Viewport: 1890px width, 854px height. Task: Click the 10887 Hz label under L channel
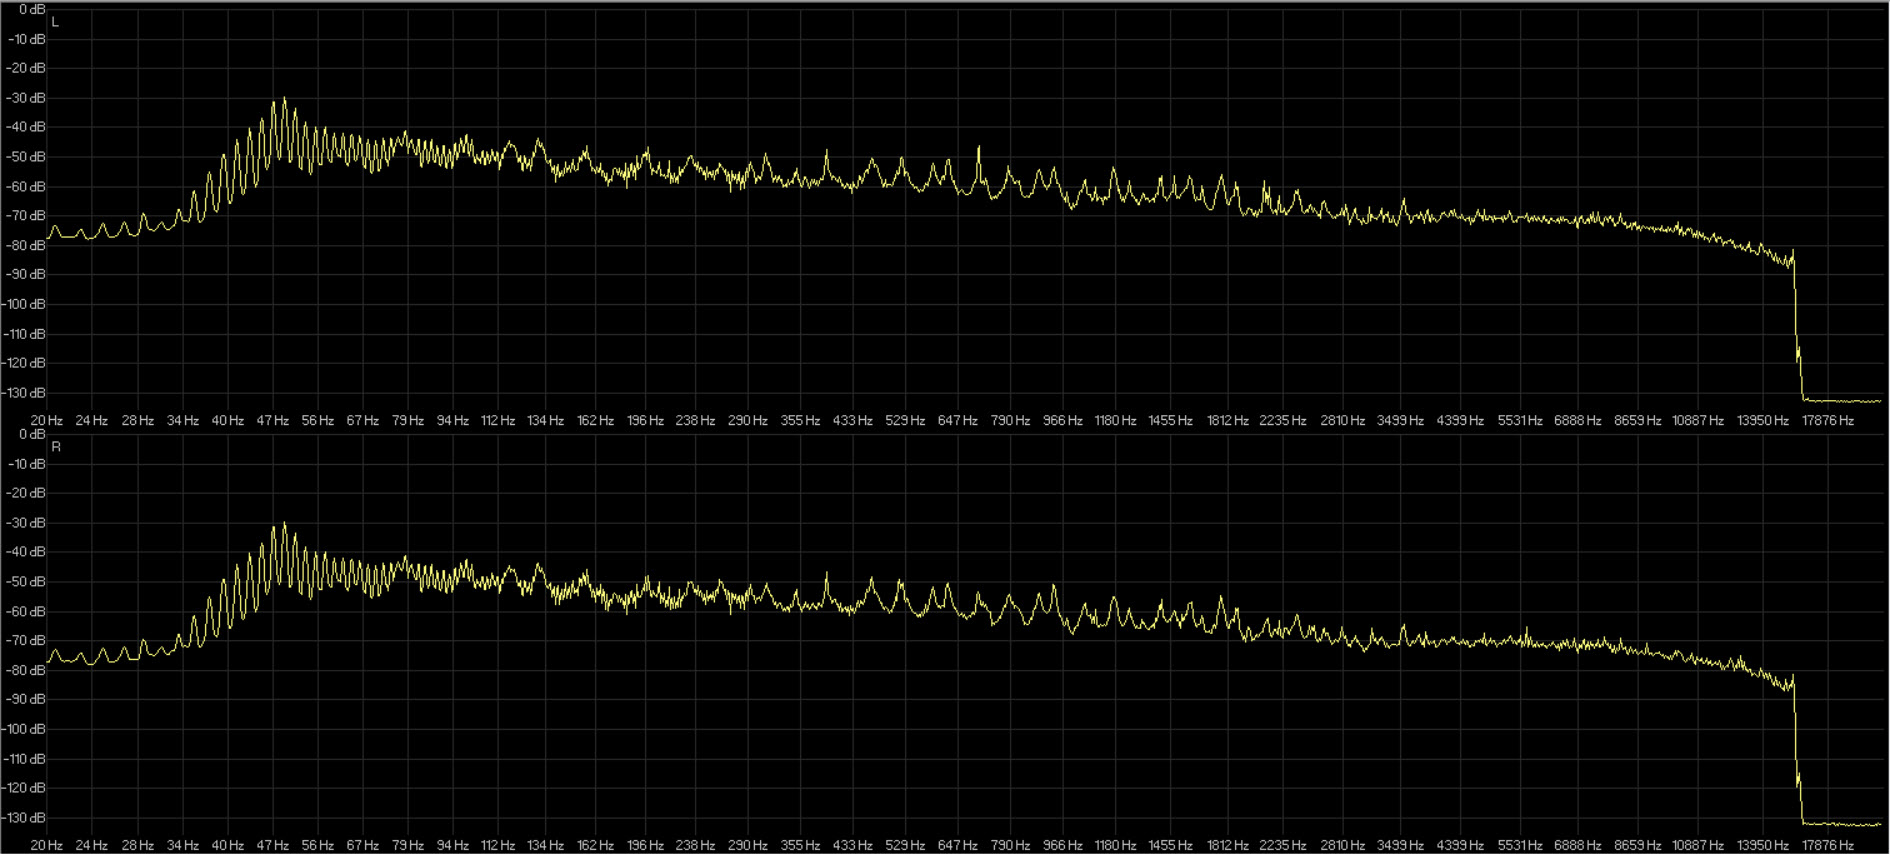click(1697, 421)
